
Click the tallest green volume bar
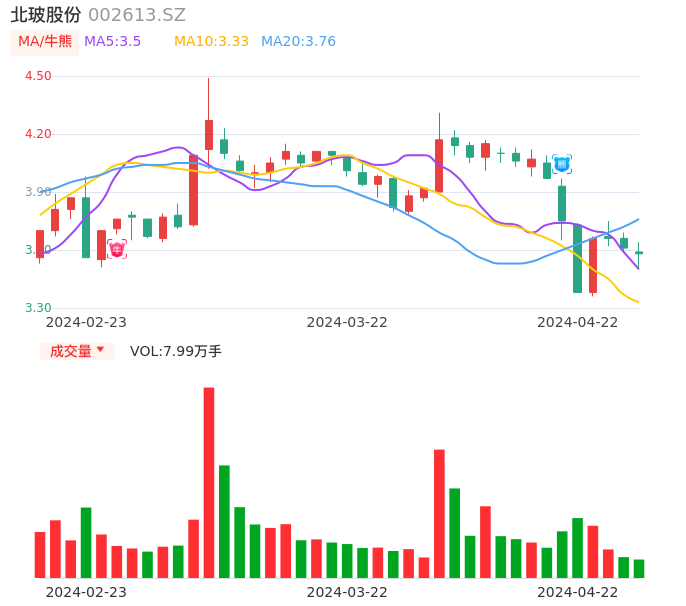224,521
